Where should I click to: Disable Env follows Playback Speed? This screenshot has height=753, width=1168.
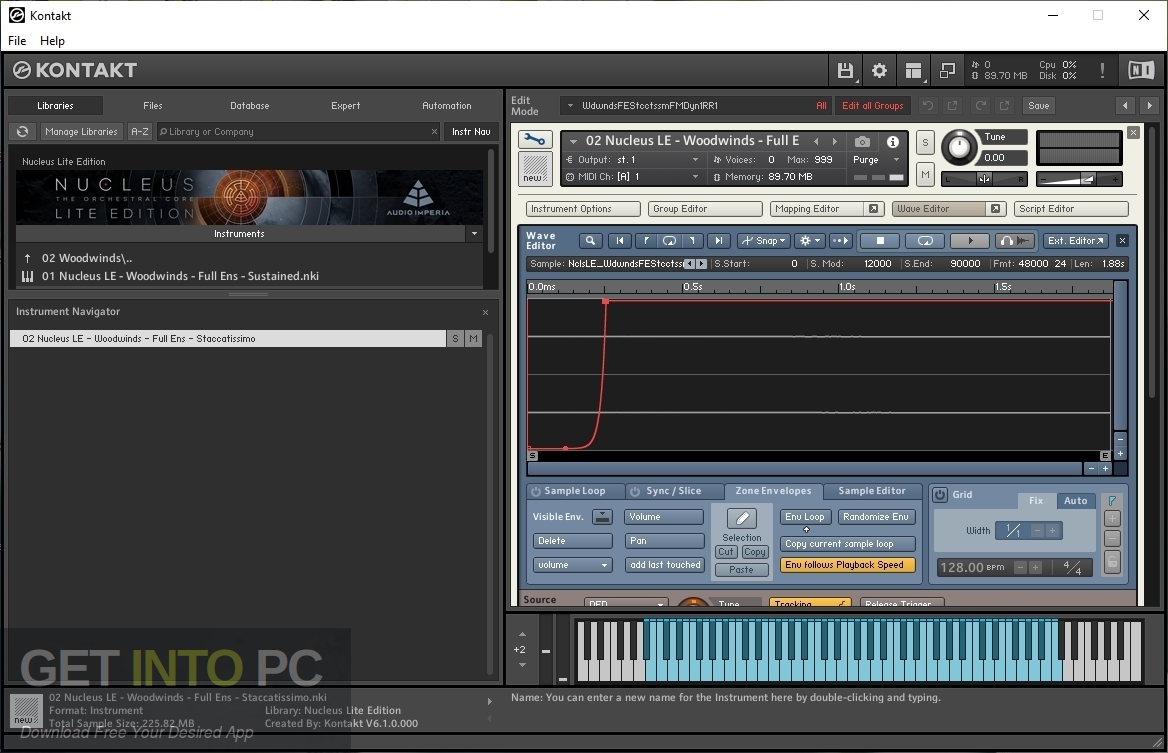pos(847,565)
